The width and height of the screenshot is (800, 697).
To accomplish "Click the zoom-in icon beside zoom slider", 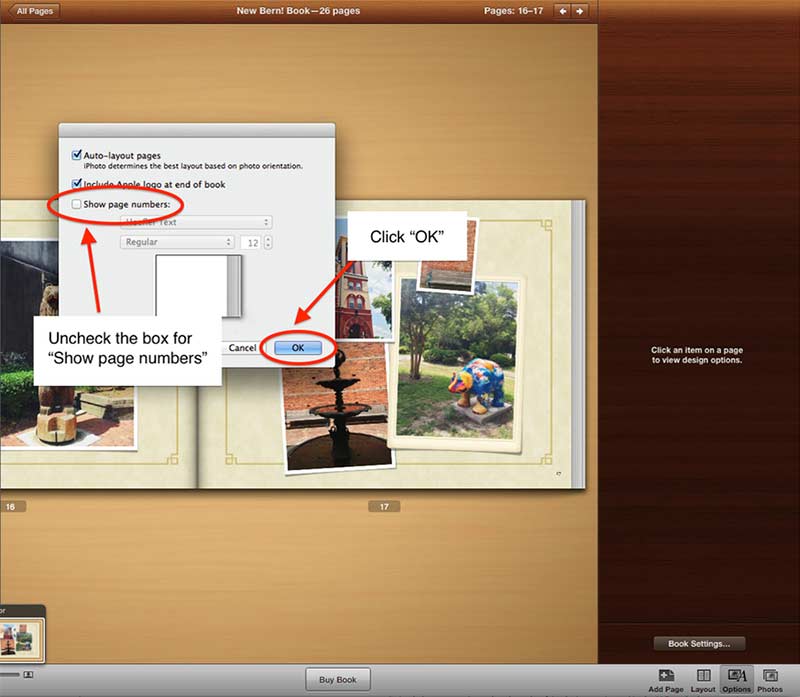I will (29, 675).
